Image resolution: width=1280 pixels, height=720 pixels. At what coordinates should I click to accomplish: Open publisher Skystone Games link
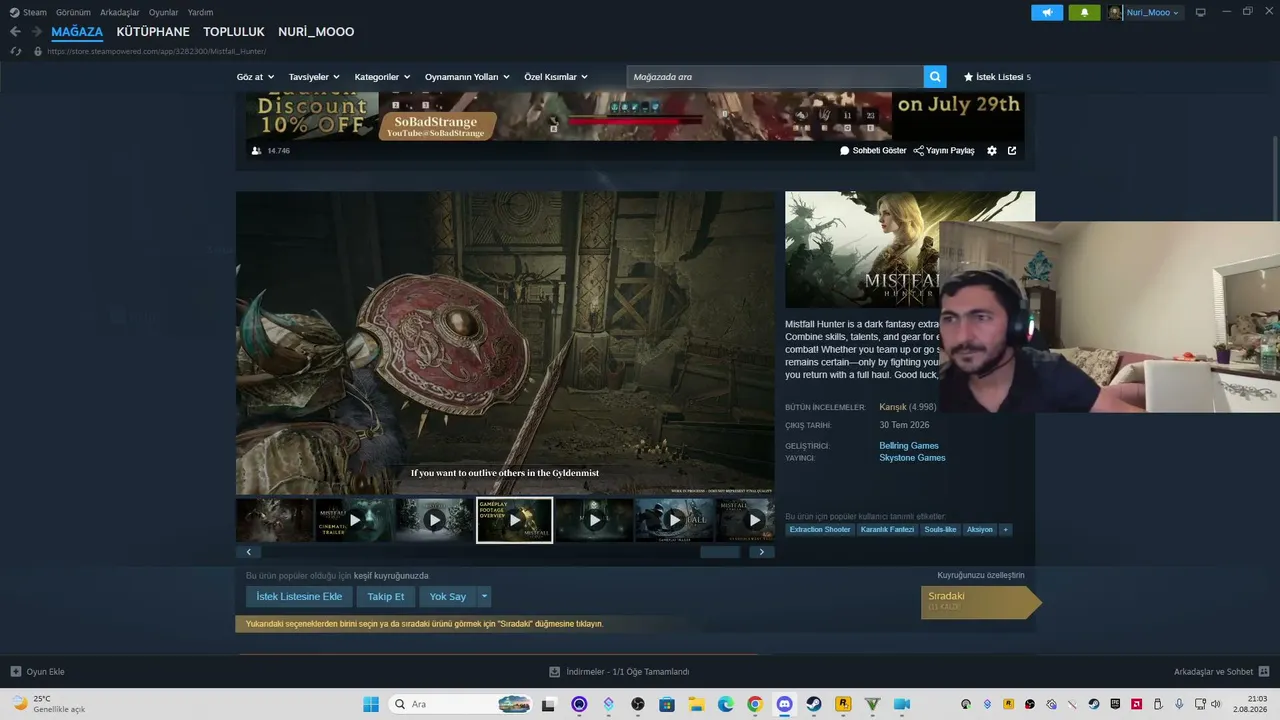(912, 458)
